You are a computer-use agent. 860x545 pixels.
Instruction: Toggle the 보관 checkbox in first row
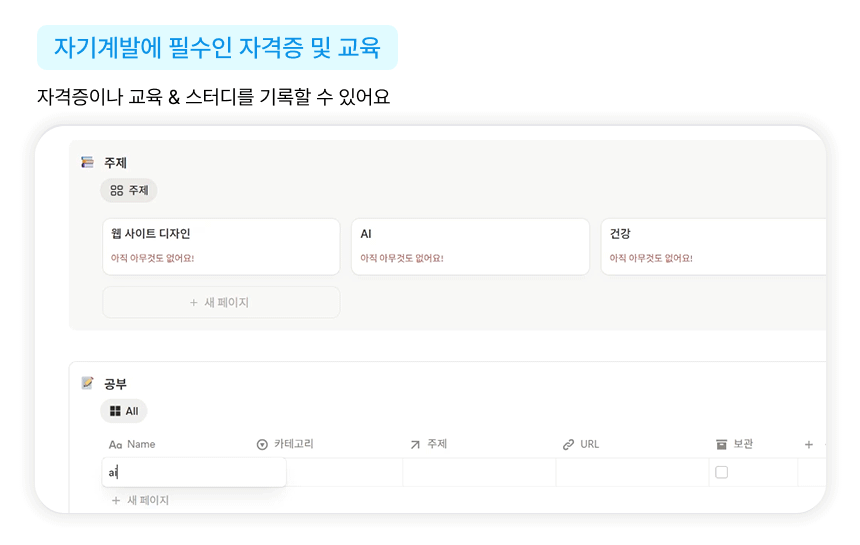(721, 472)
